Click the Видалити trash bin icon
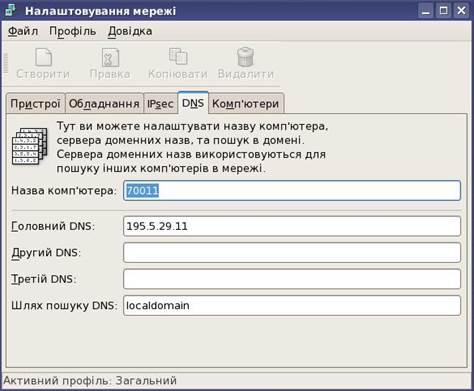 coord(246,57)
